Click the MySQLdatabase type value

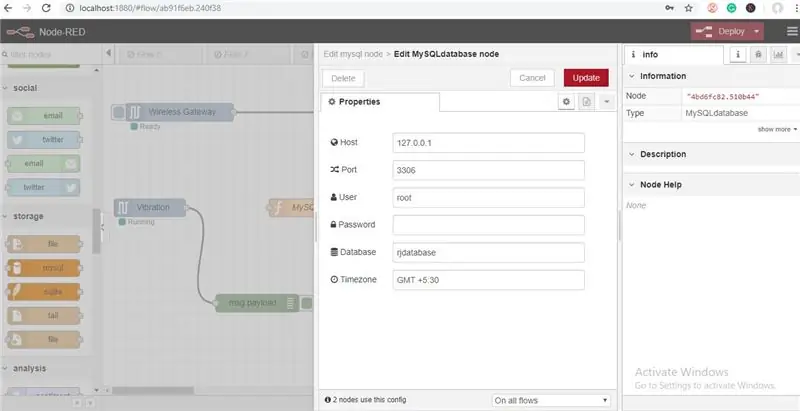tap(717, 113)
